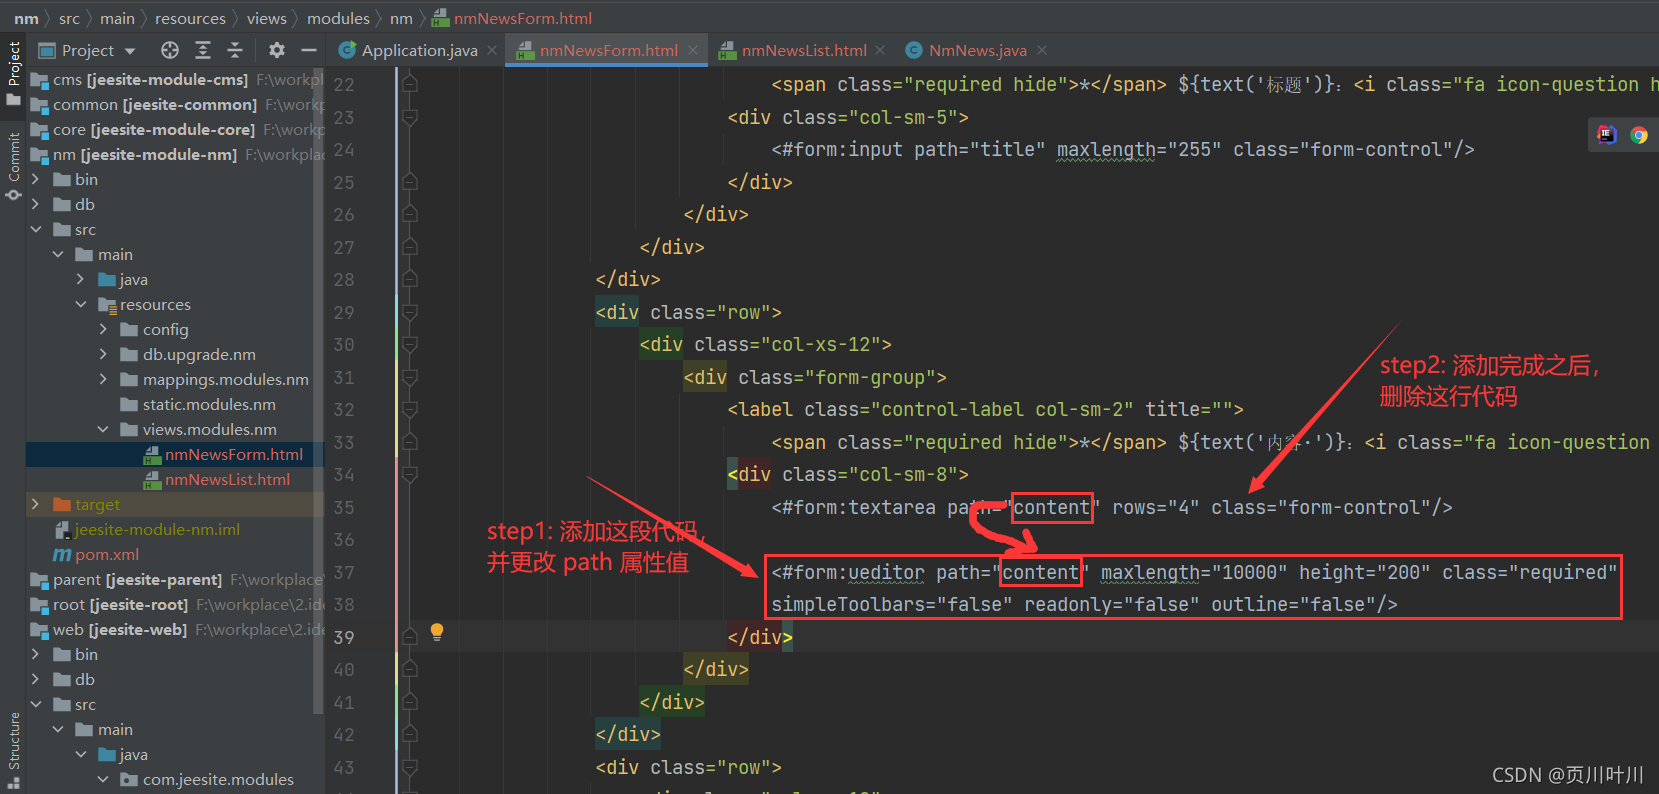Click the form:ueditor tag on line 37
Viewport: 1659px width, 794px height.
tap(848, 572)
